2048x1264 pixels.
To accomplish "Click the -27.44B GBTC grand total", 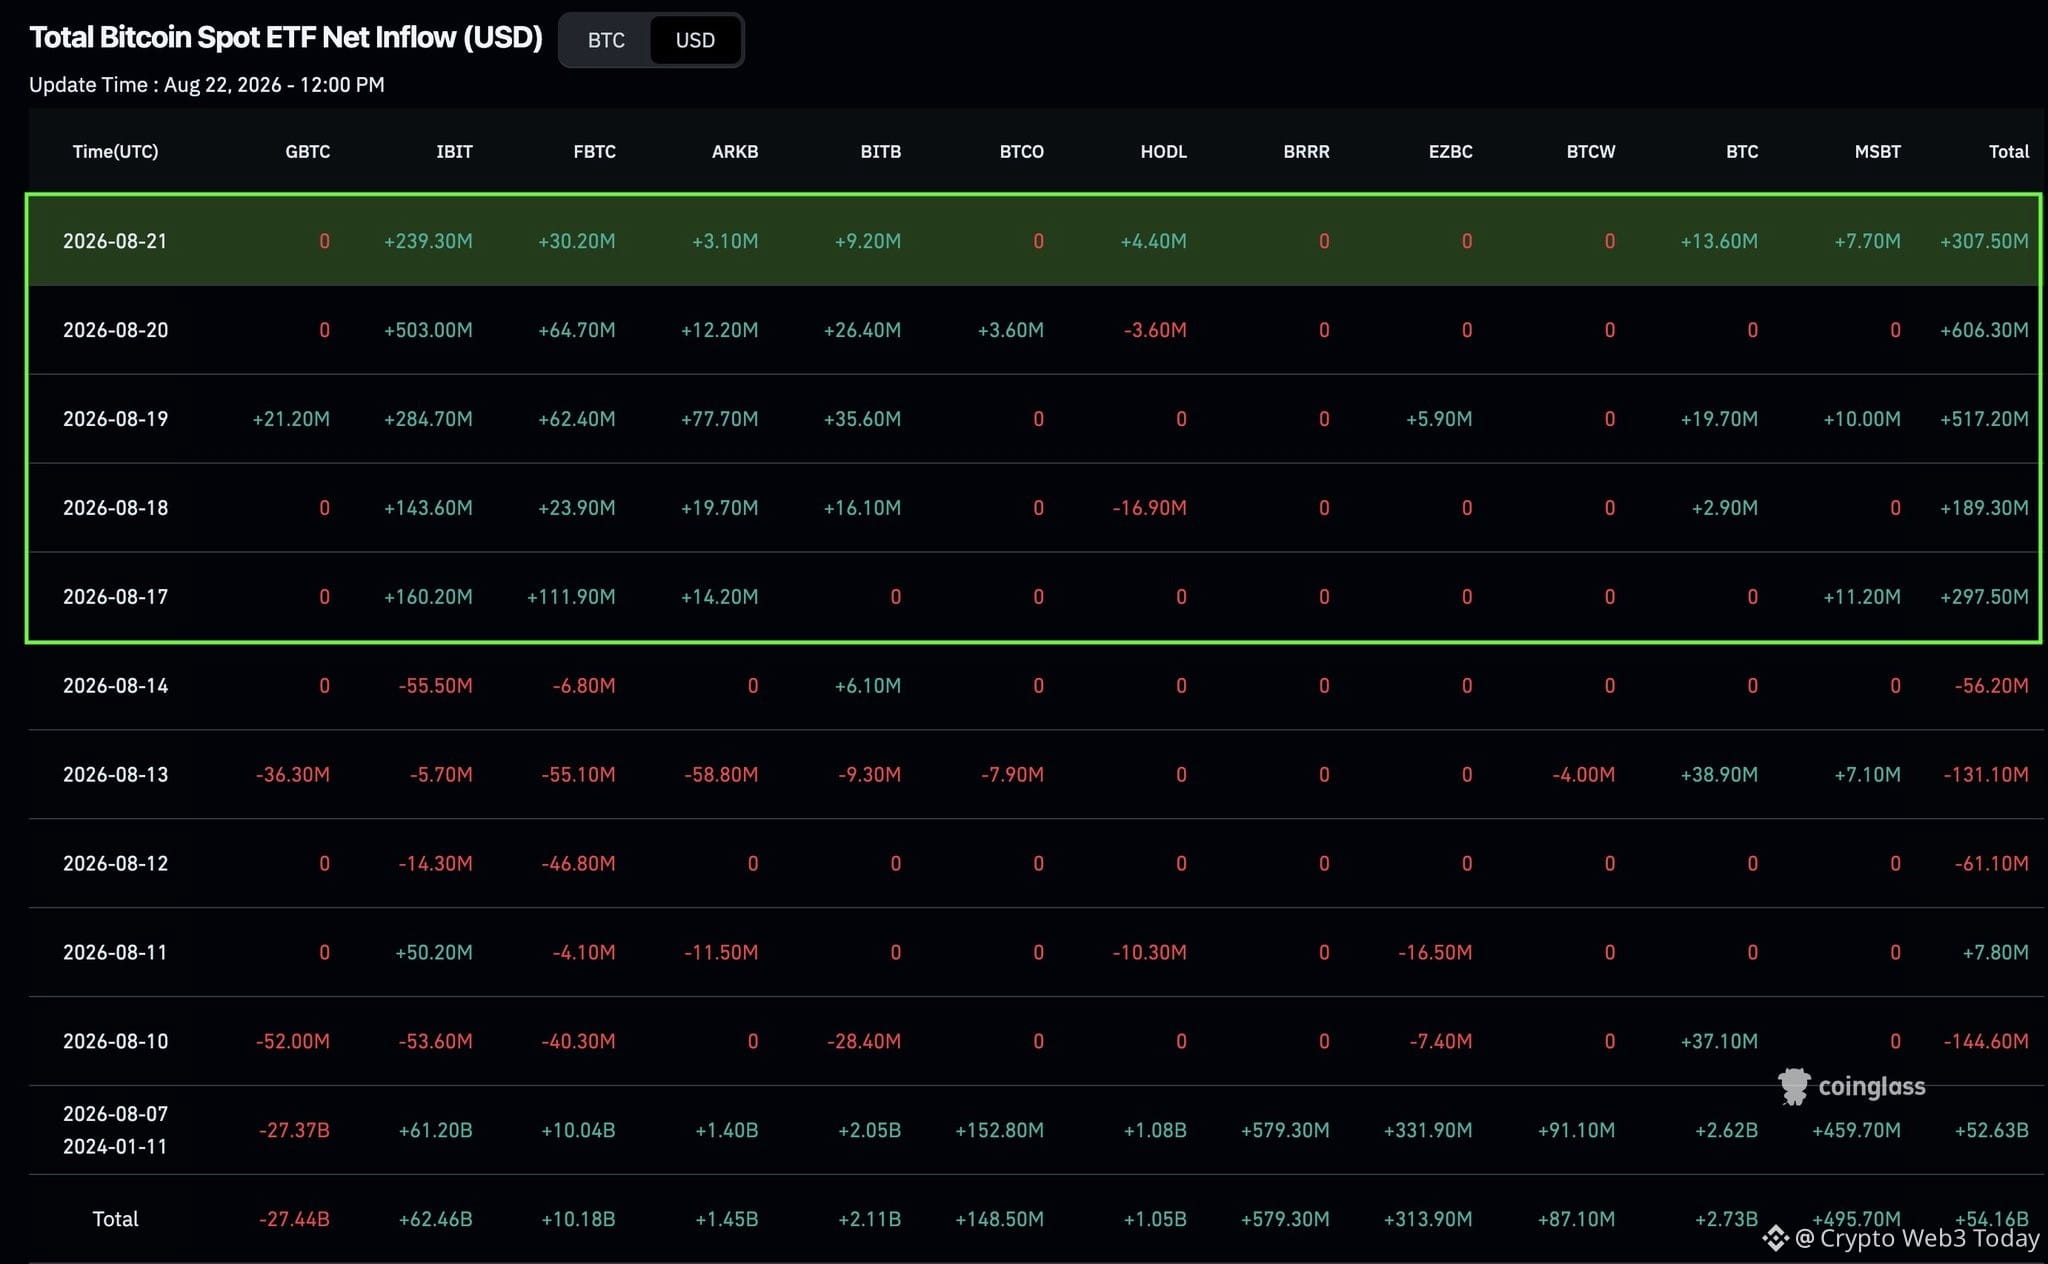I will 294,1219.
